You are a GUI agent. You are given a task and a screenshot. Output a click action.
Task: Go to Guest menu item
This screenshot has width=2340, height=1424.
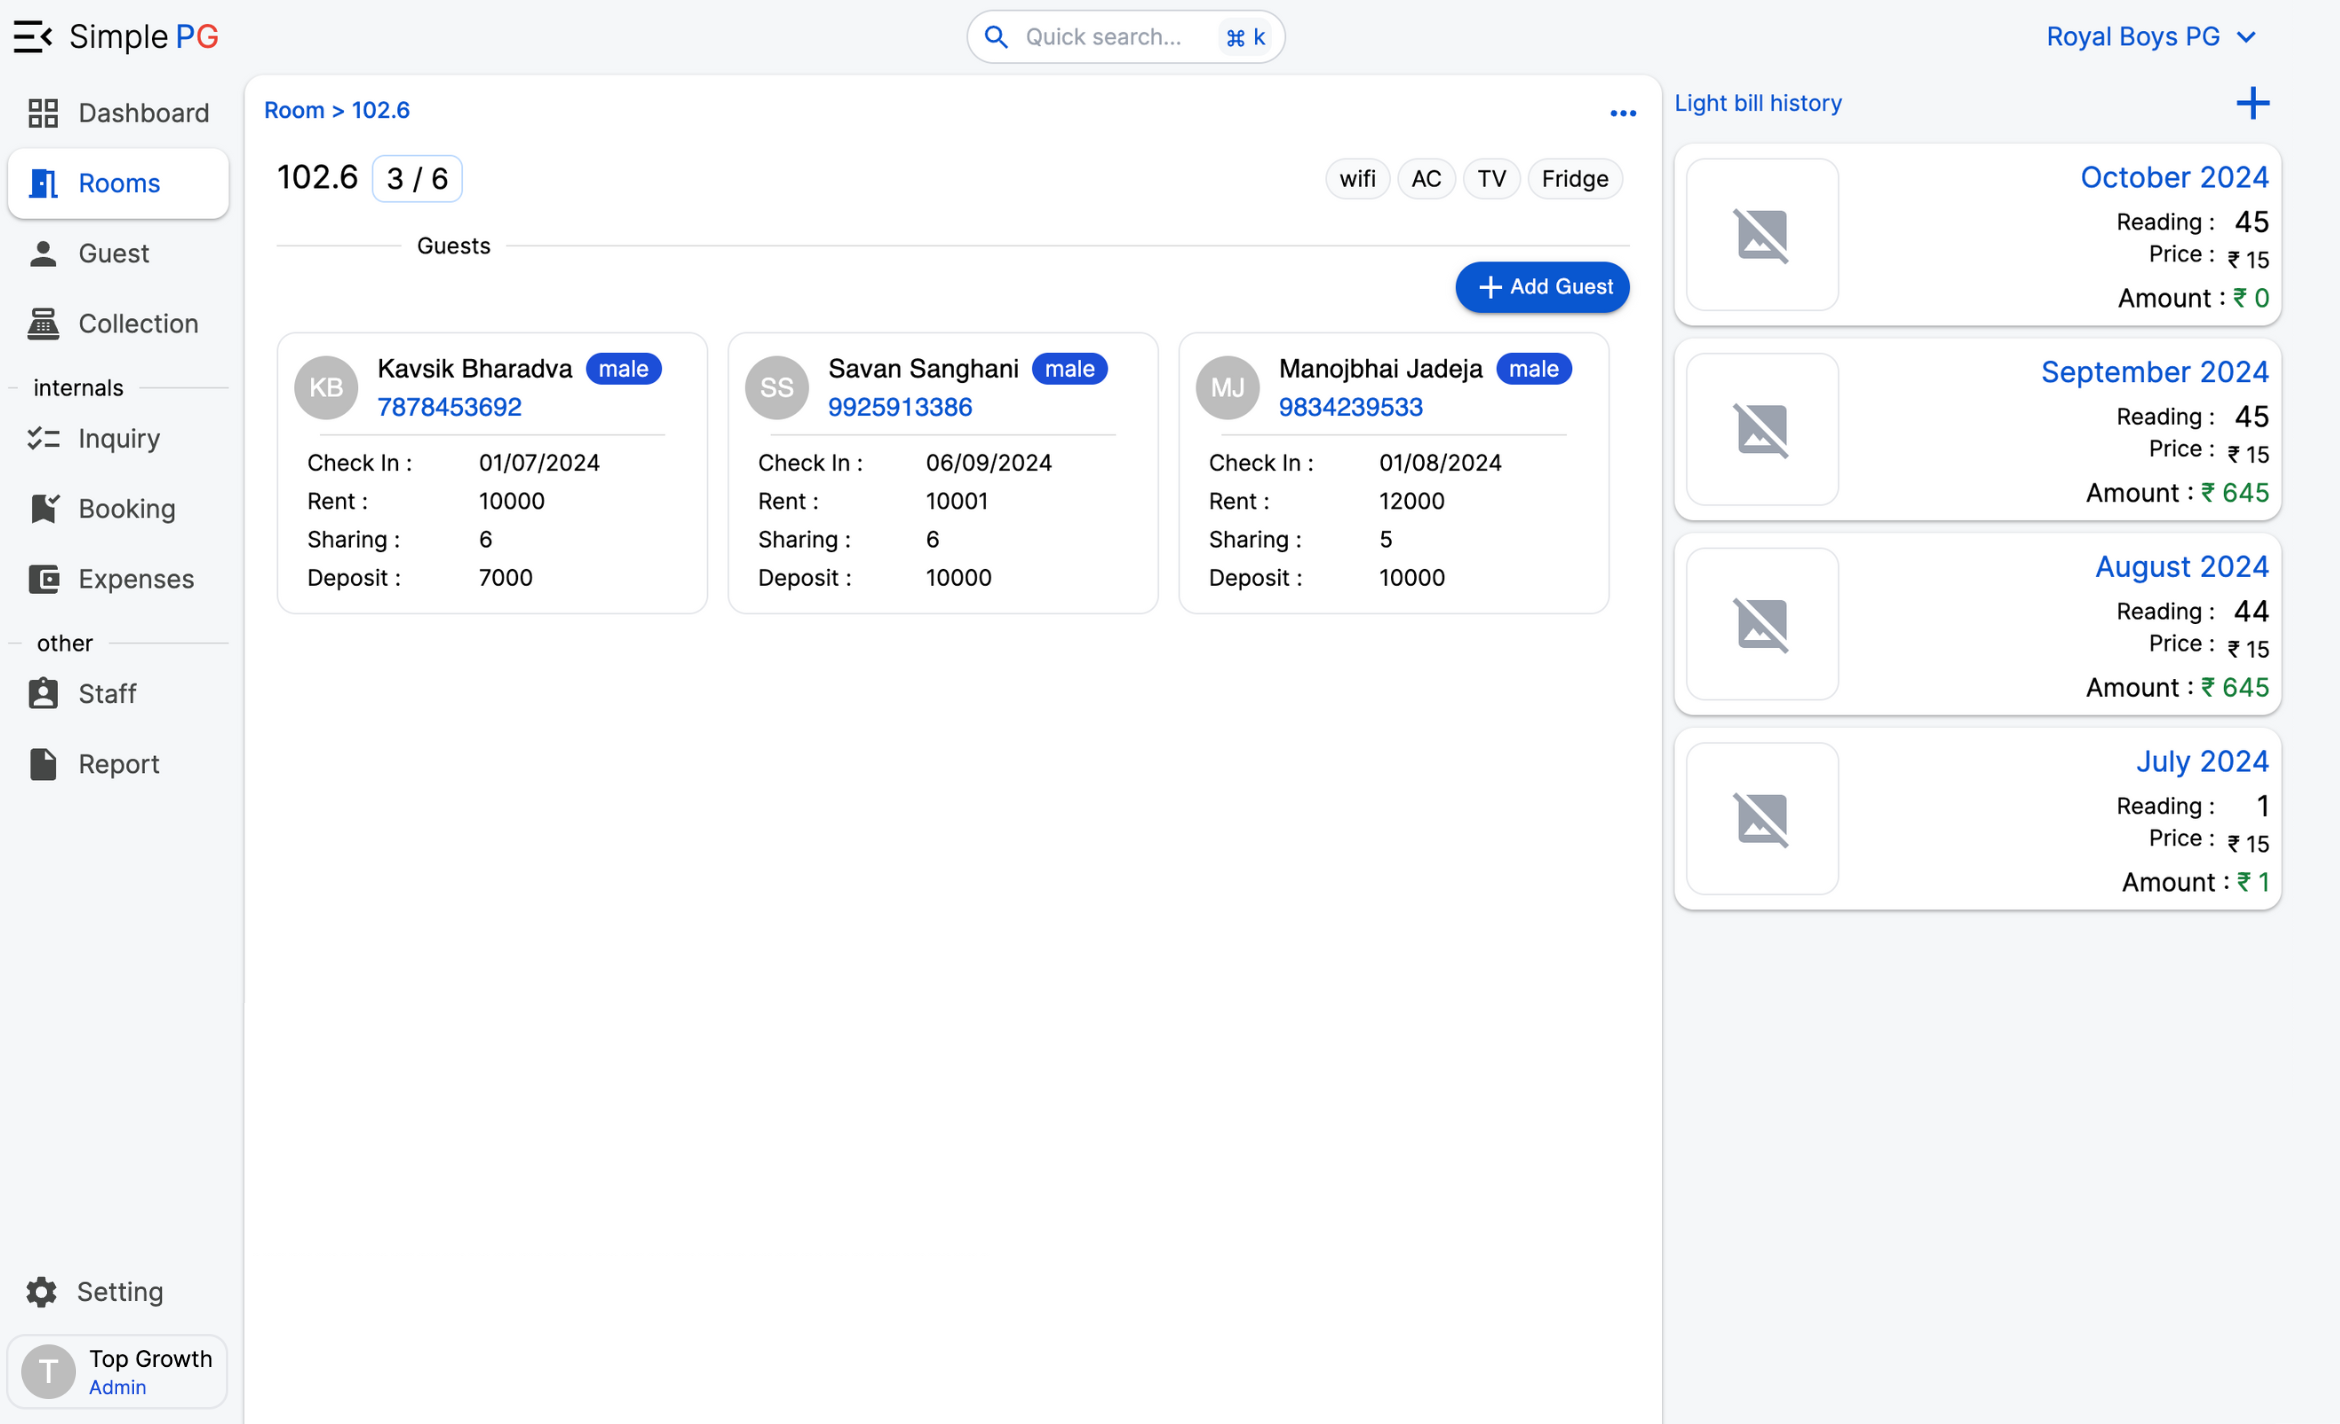tap(113, 254)
